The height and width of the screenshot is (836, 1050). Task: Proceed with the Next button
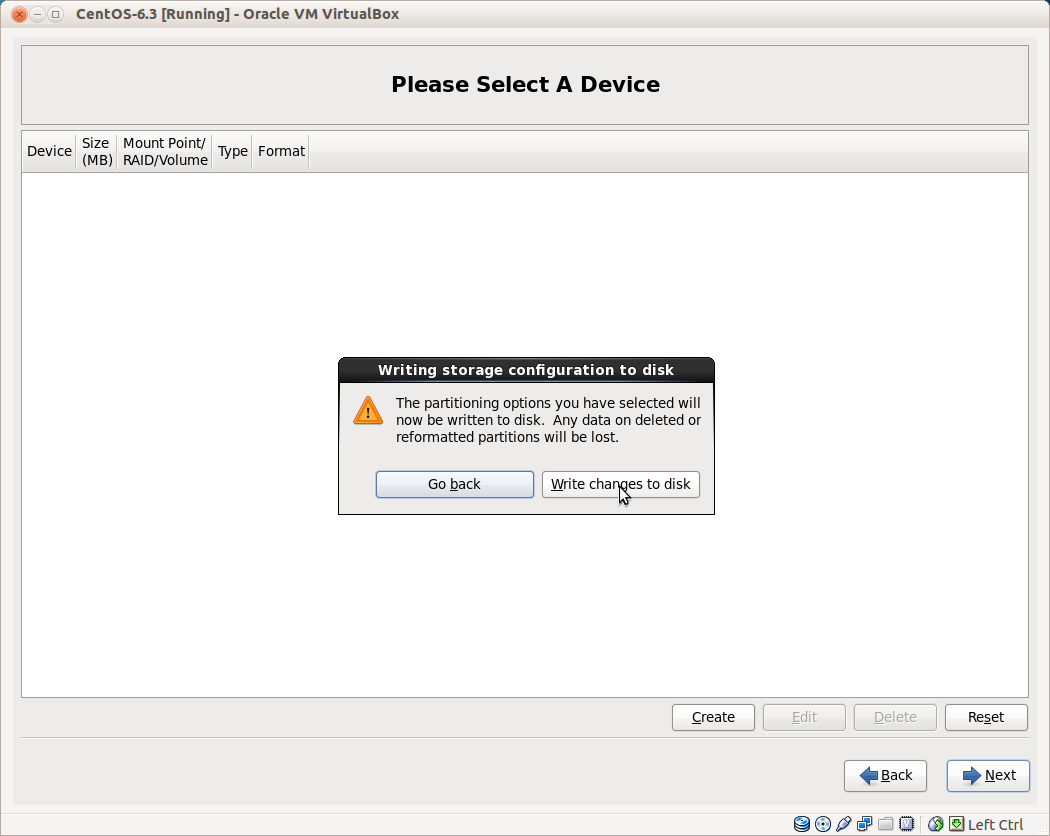point(988,776)
